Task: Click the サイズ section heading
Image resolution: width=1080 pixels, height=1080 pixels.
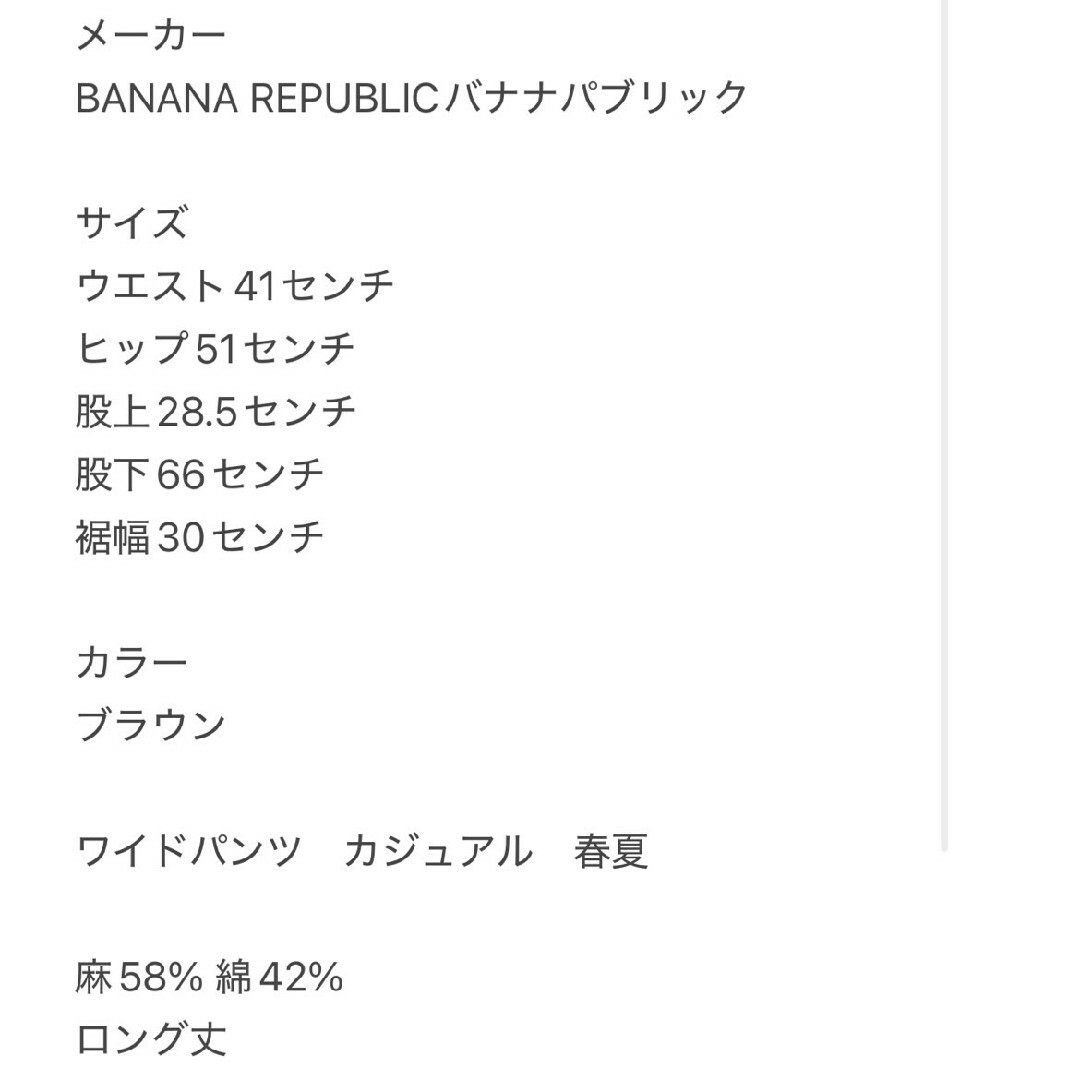Action: pos(132,223)
